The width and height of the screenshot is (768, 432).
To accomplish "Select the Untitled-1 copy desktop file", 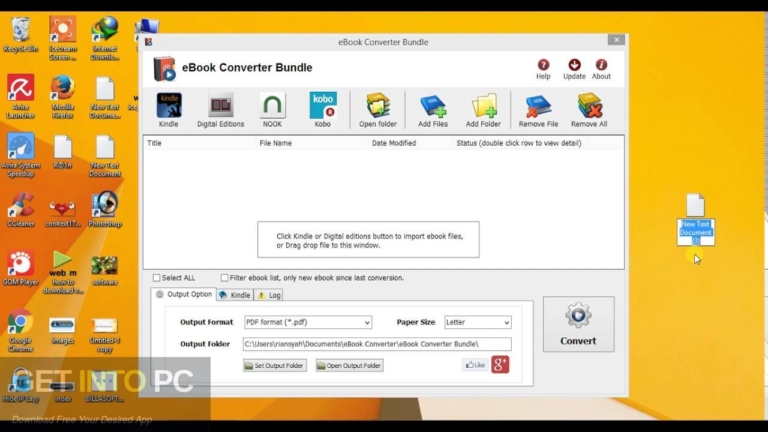I will 105,334.
